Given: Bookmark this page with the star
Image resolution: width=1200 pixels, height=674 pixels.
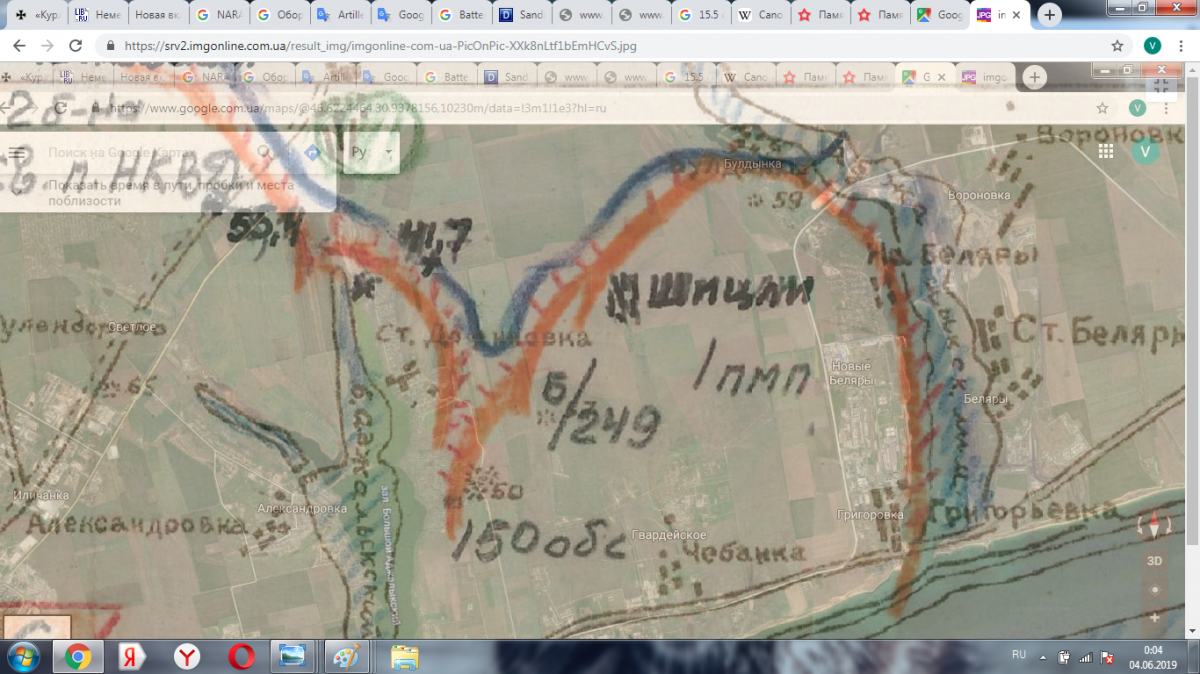Looking at the screenshot, I should click(1117, 46).
